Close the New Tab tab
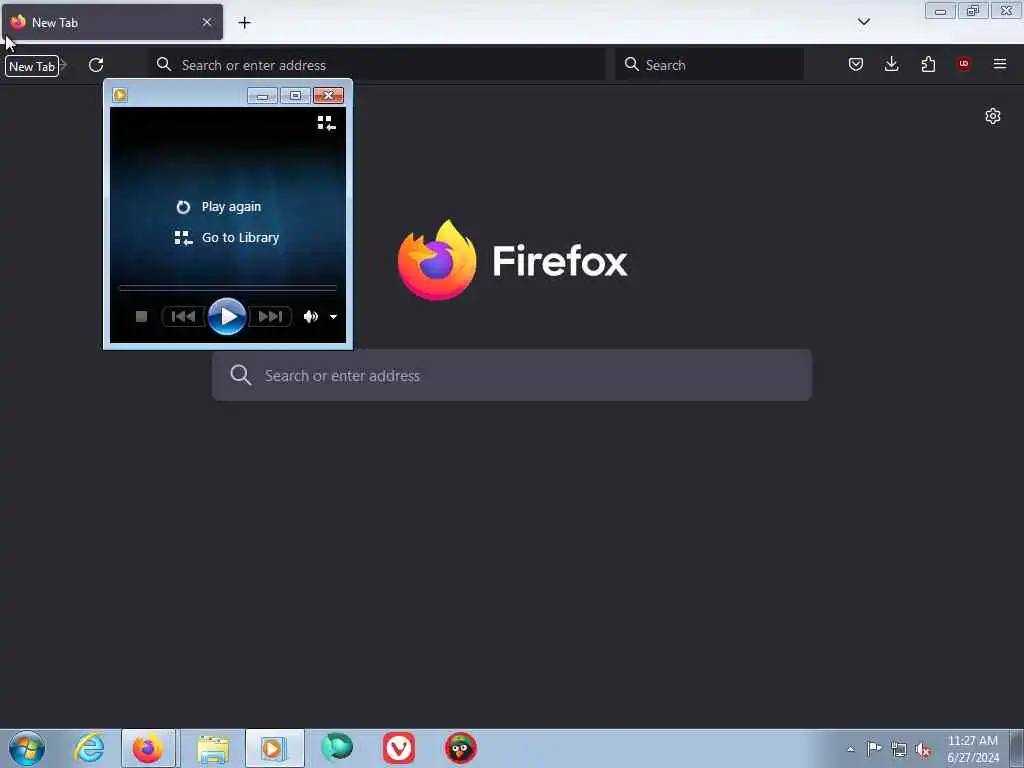The image size is (1024, 768). pos(207,22)
